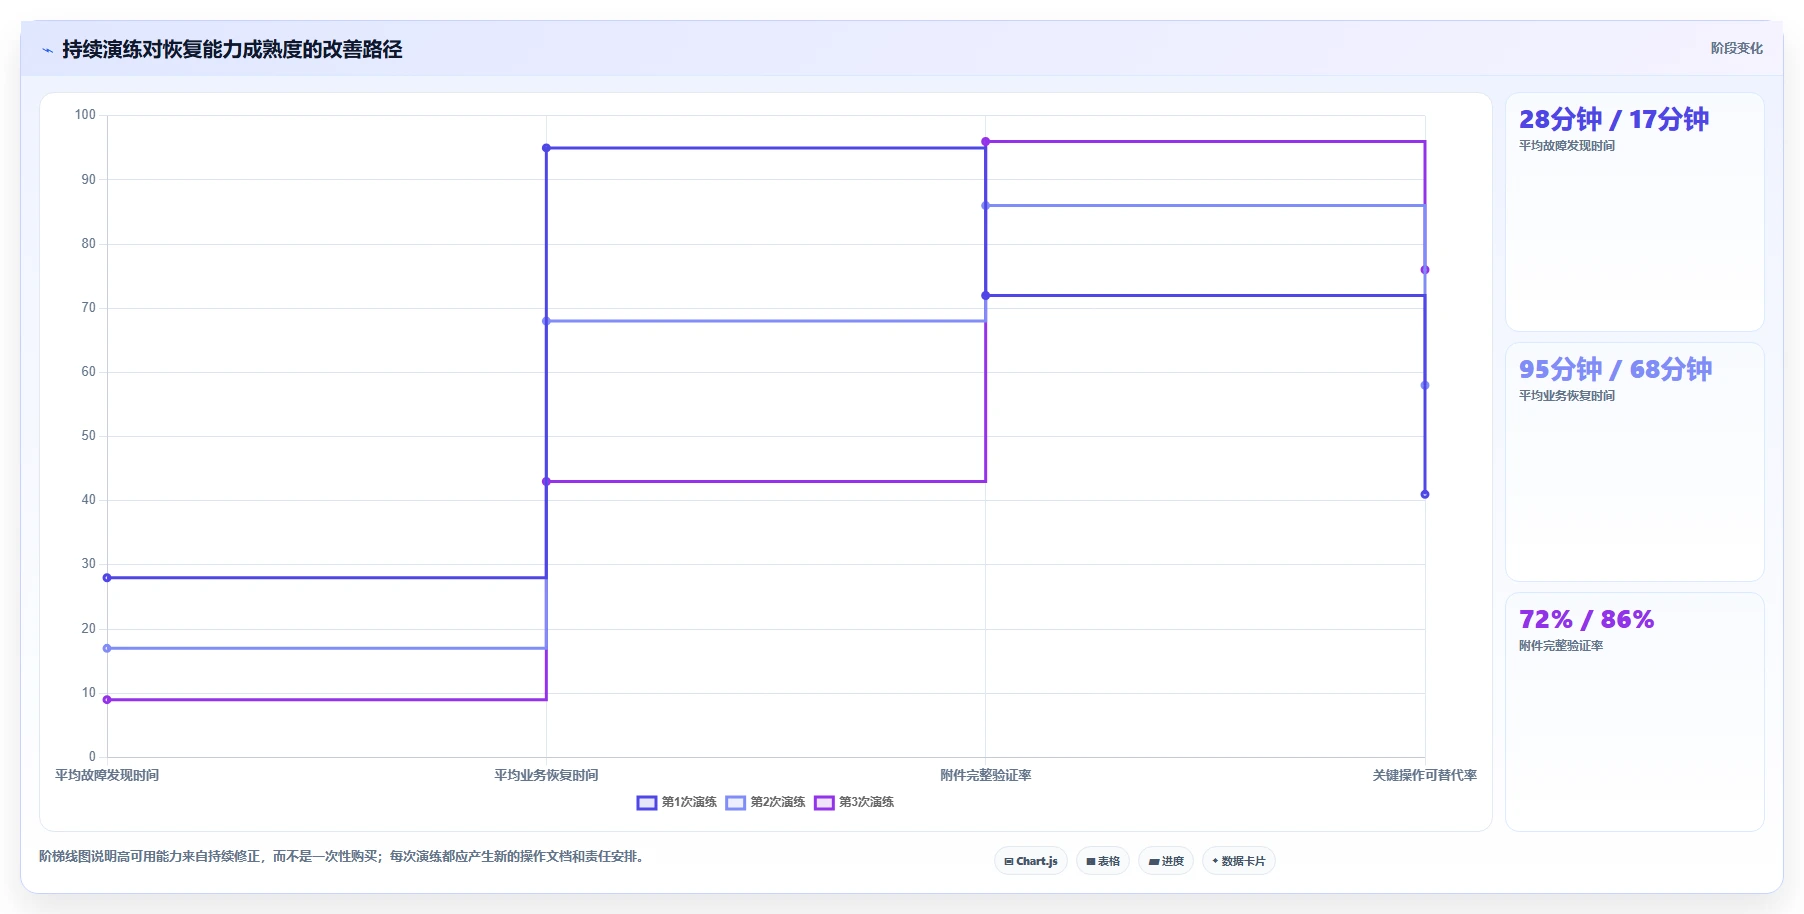The width and height of the screenshot is (1804, 914).
Task: Click the y-axis tick label 50
Action: pos(89,436)
